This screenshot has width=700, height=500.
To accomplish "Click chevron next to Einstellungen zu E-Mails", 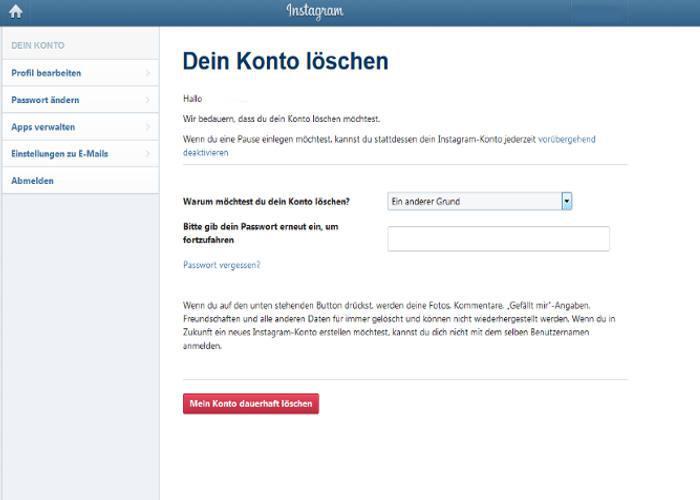I will click(148, 154).
